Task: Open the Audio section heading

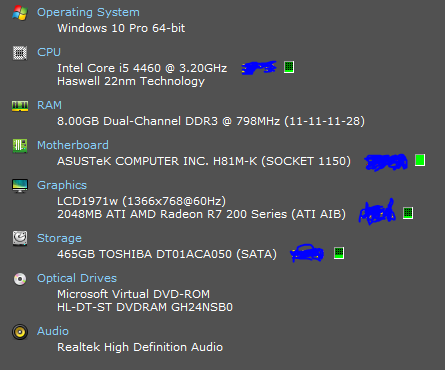Action: tap(53, 331)
